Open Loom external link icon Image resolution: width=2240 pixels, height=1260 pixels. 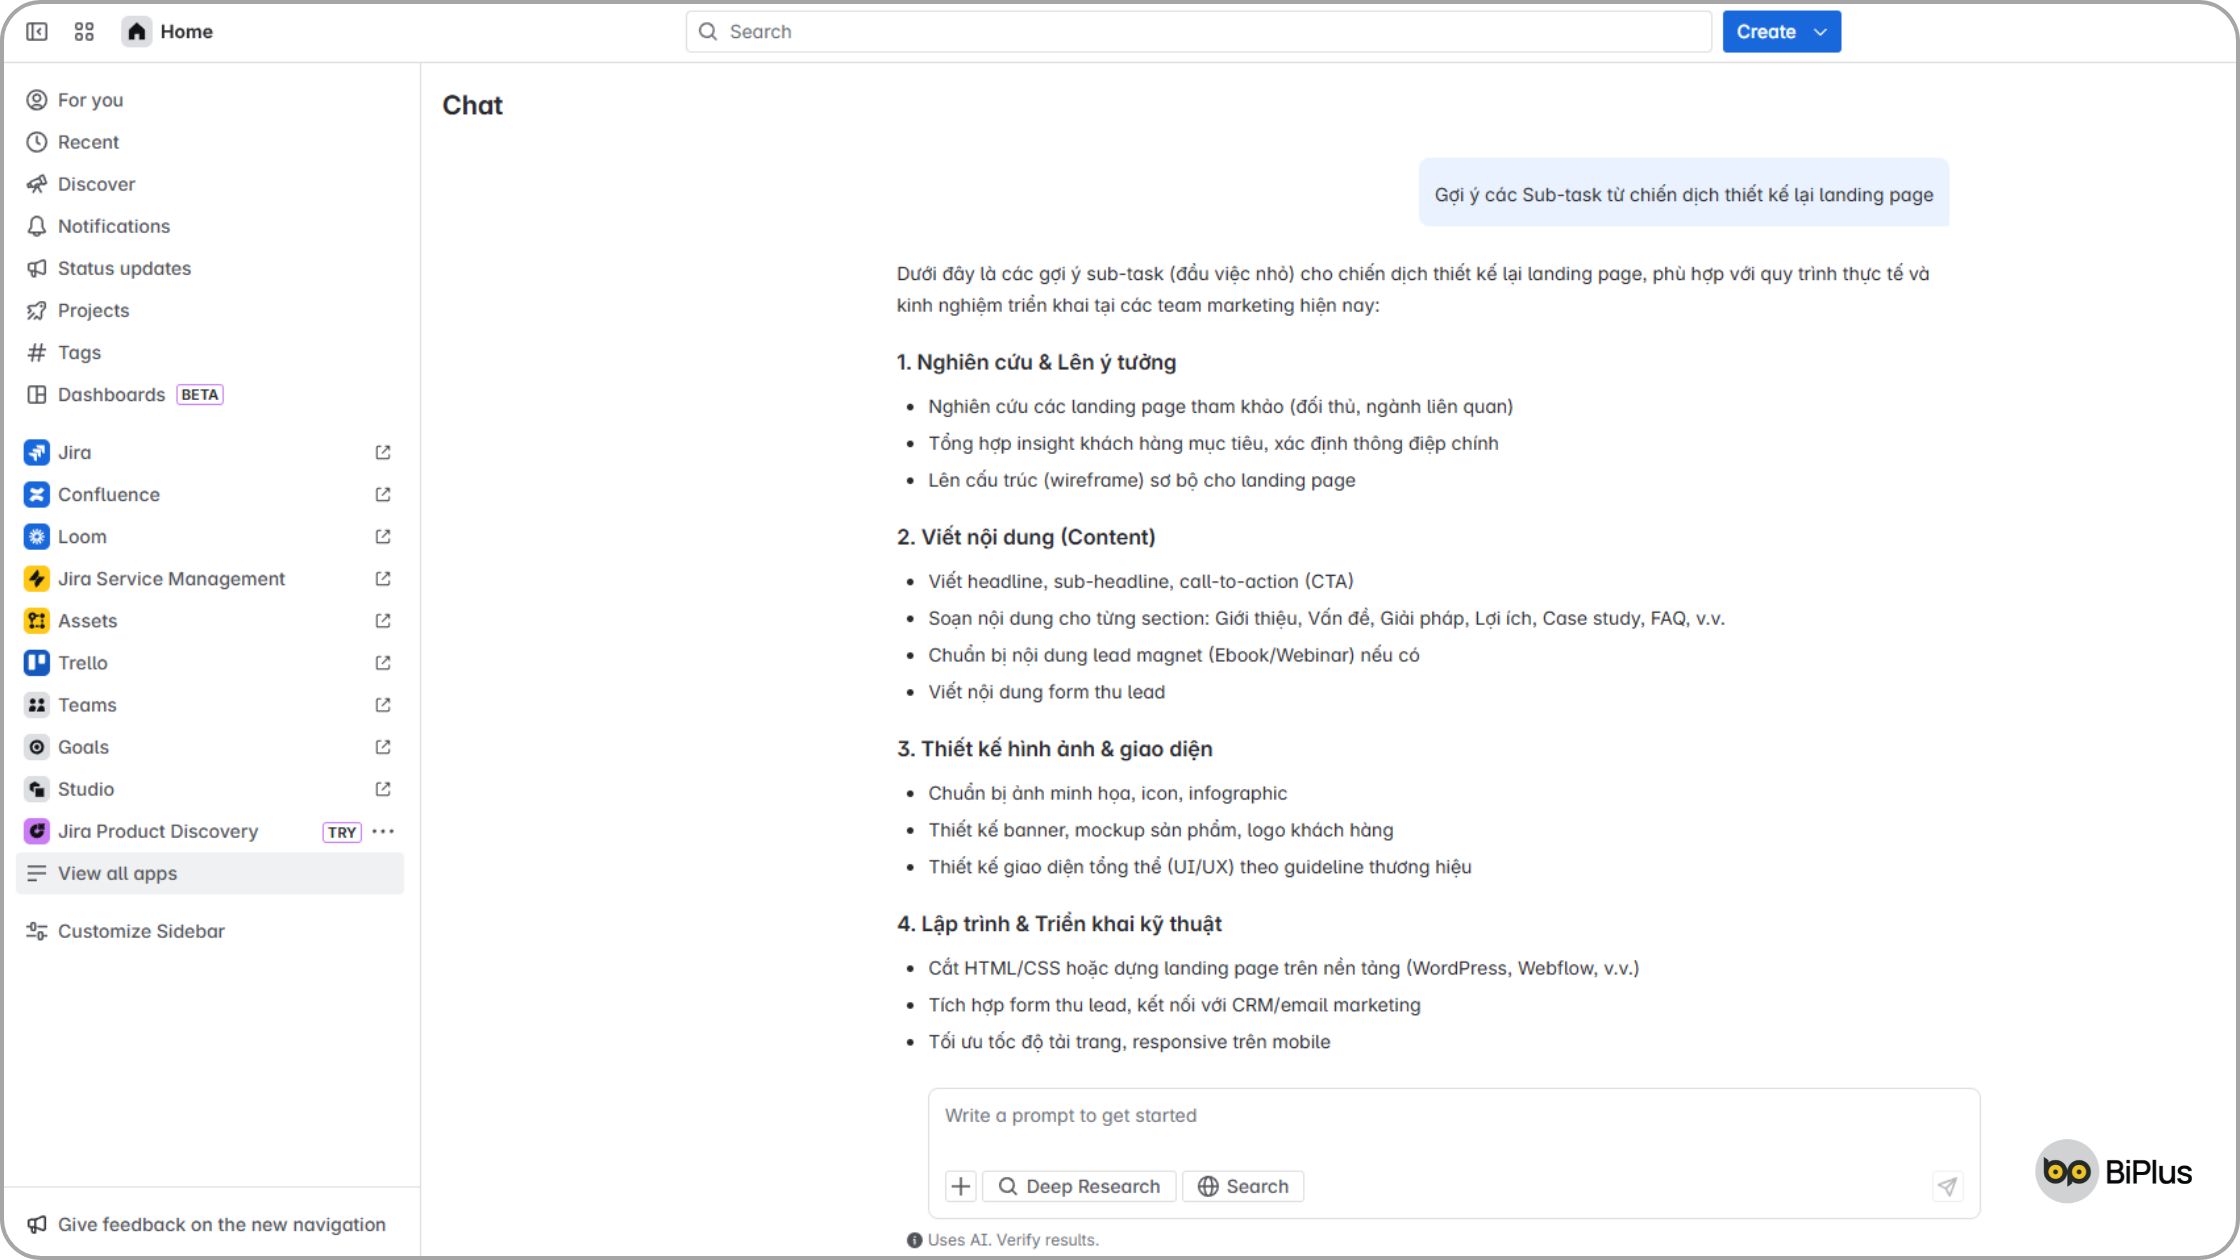383,536
